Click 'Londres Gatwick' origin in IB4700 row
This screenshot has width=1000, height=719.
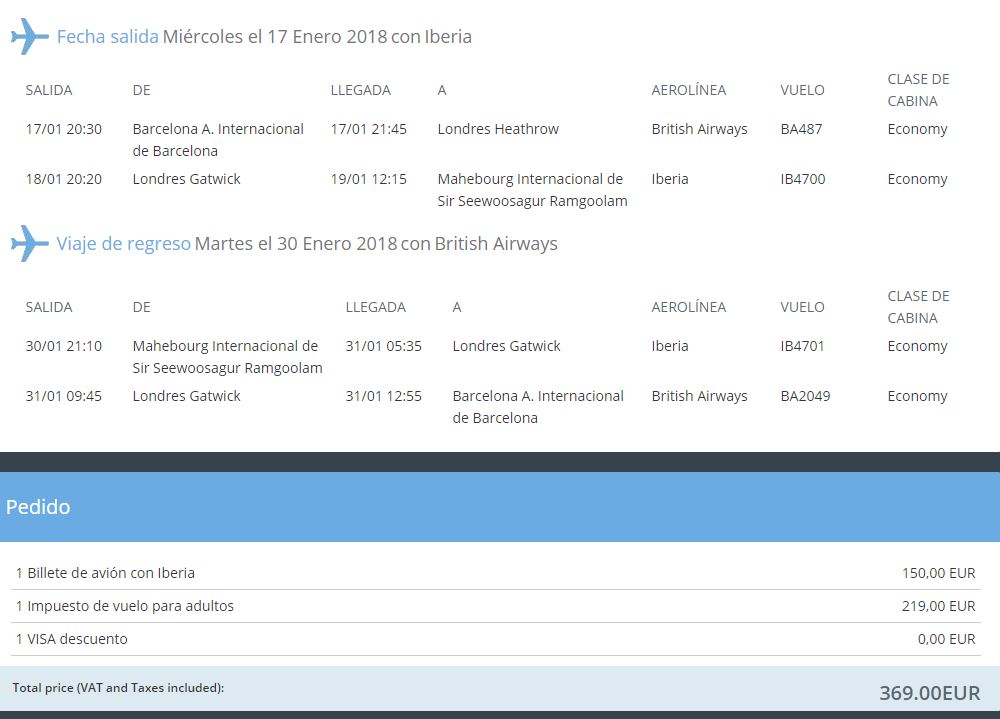coord(187,179)
